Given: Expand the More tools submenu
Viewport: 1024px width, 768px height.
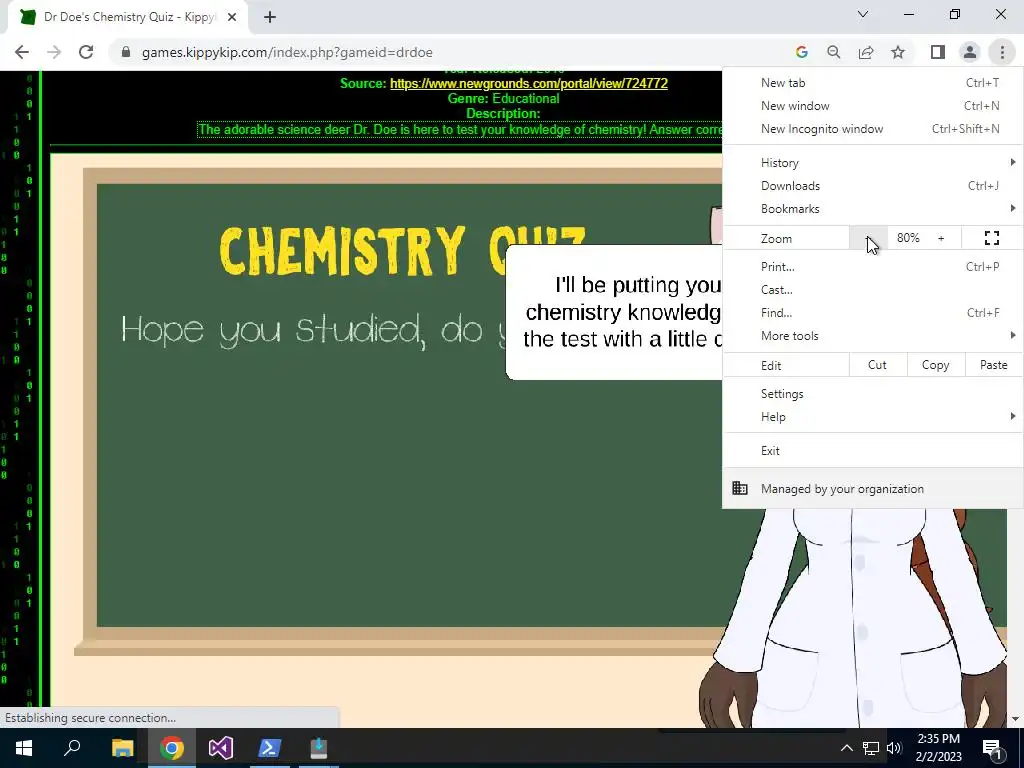Looking at the screenshot, I should (872, 336).
